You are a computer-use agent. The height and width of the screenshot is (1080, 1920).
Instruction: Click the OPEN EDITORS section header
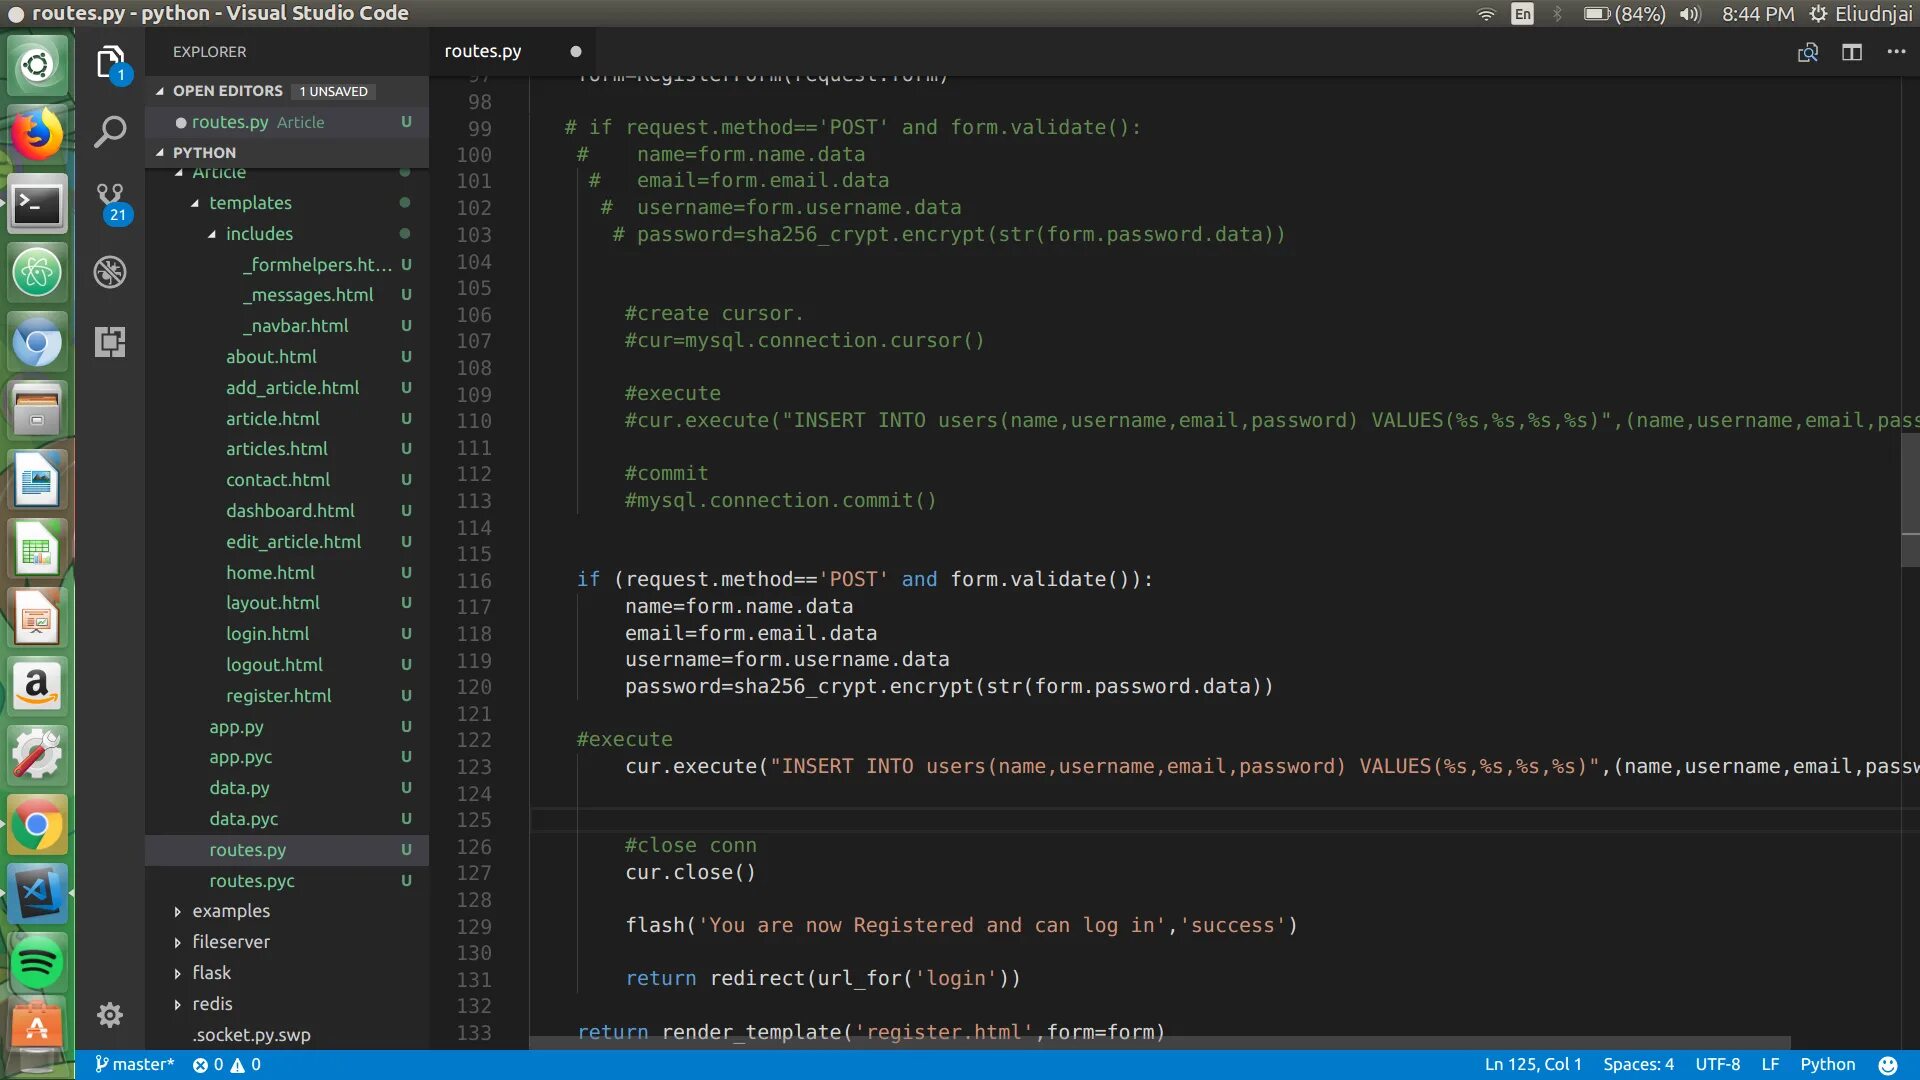coord(228,90)
